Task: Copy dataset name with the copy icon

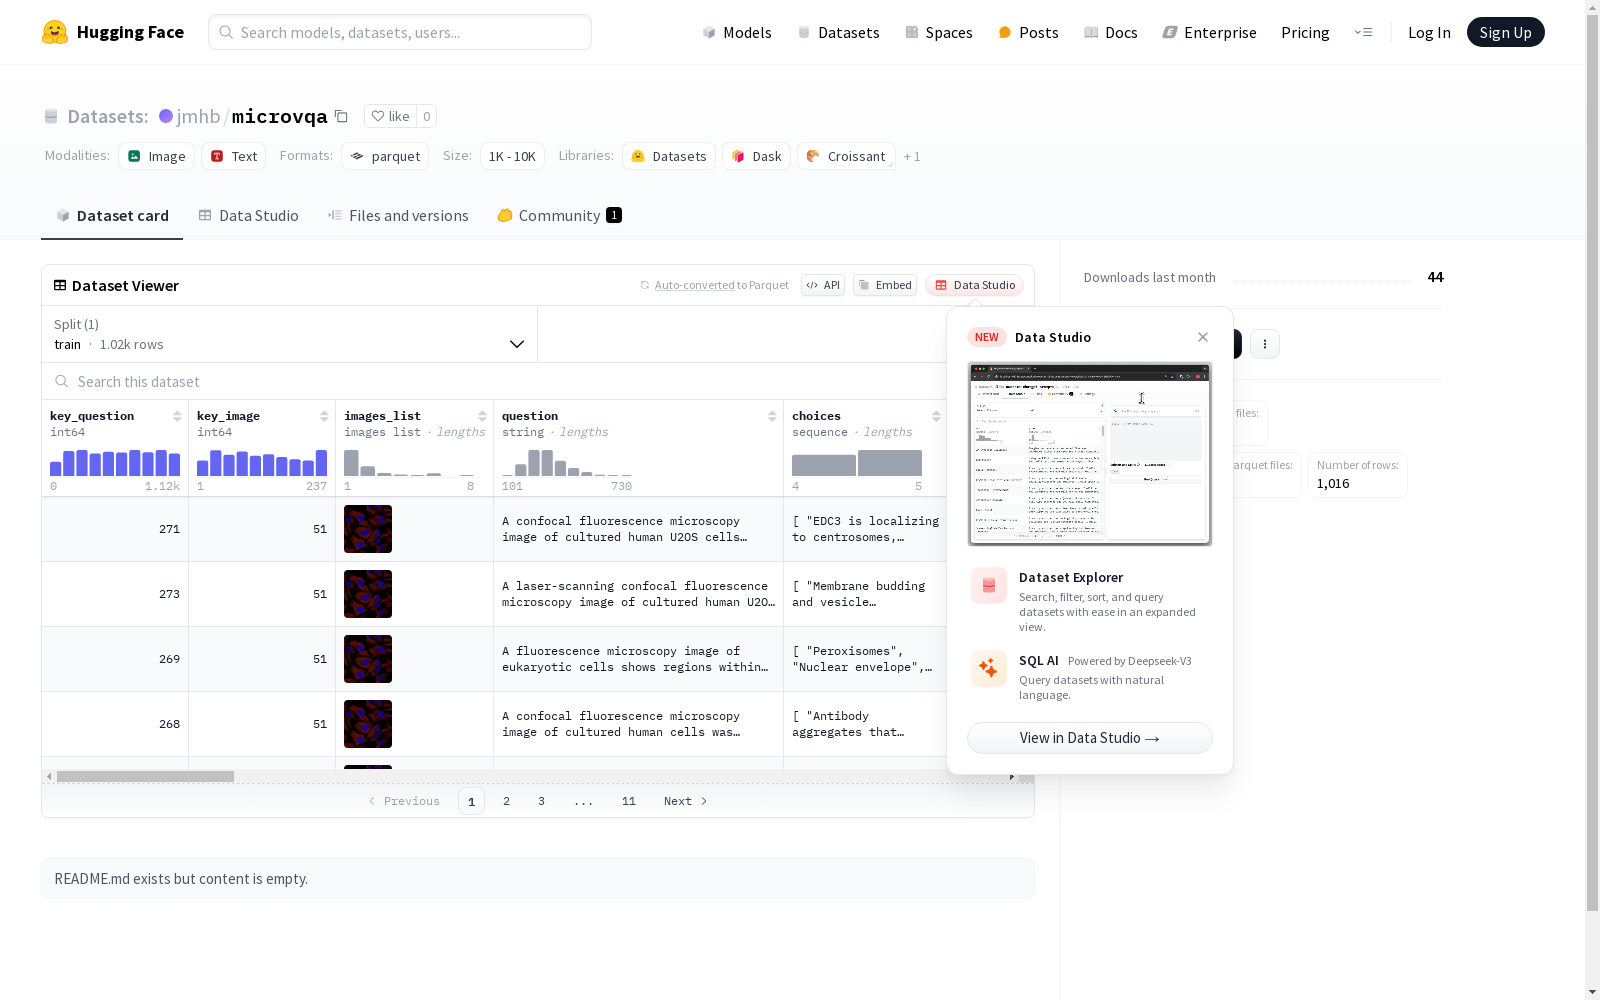Action: [x=341, y=116]
